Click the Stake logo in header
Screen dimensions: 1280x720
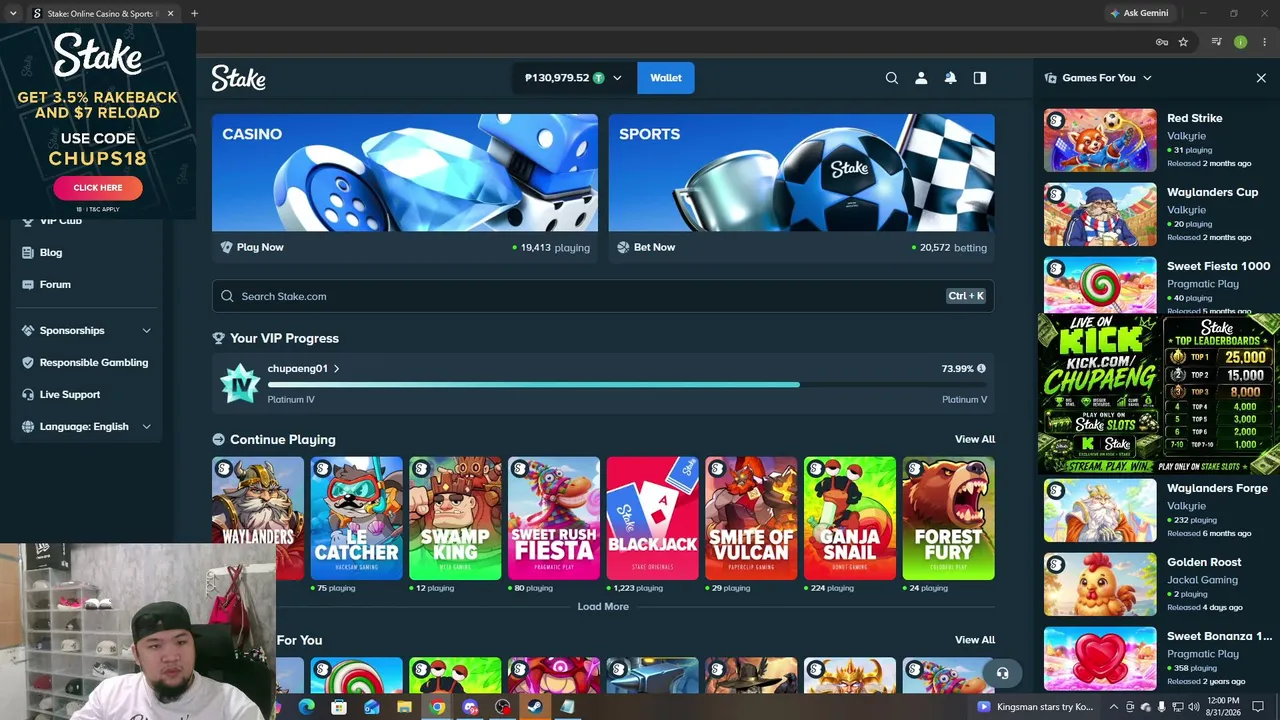tap(238, 78)
